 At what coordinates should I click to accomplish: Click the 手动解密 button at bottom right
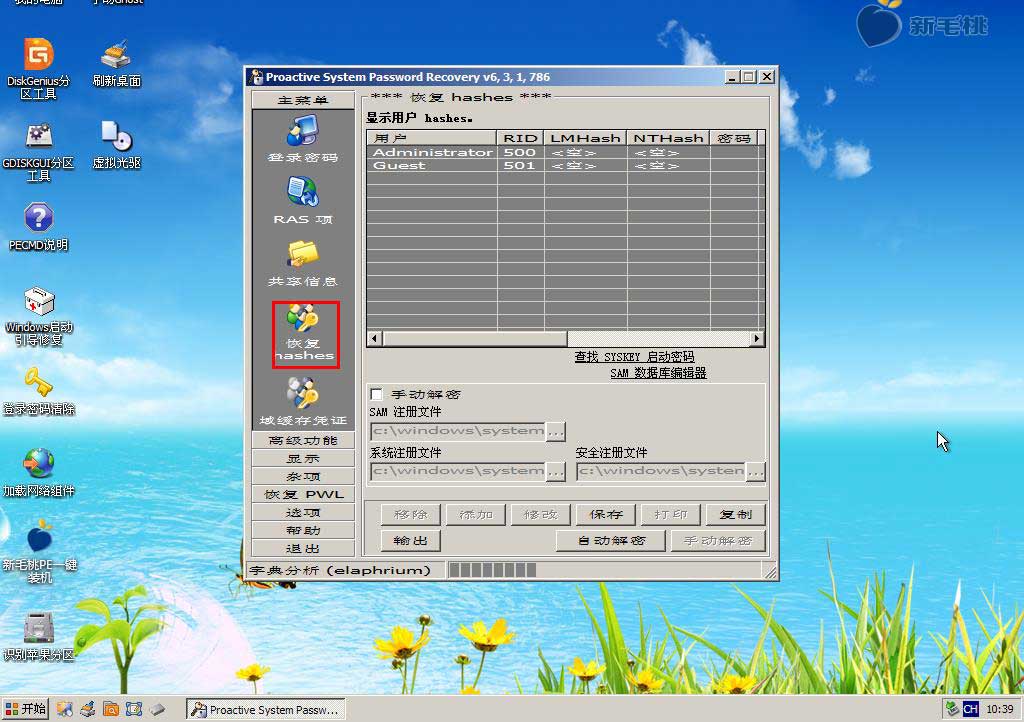718,541
